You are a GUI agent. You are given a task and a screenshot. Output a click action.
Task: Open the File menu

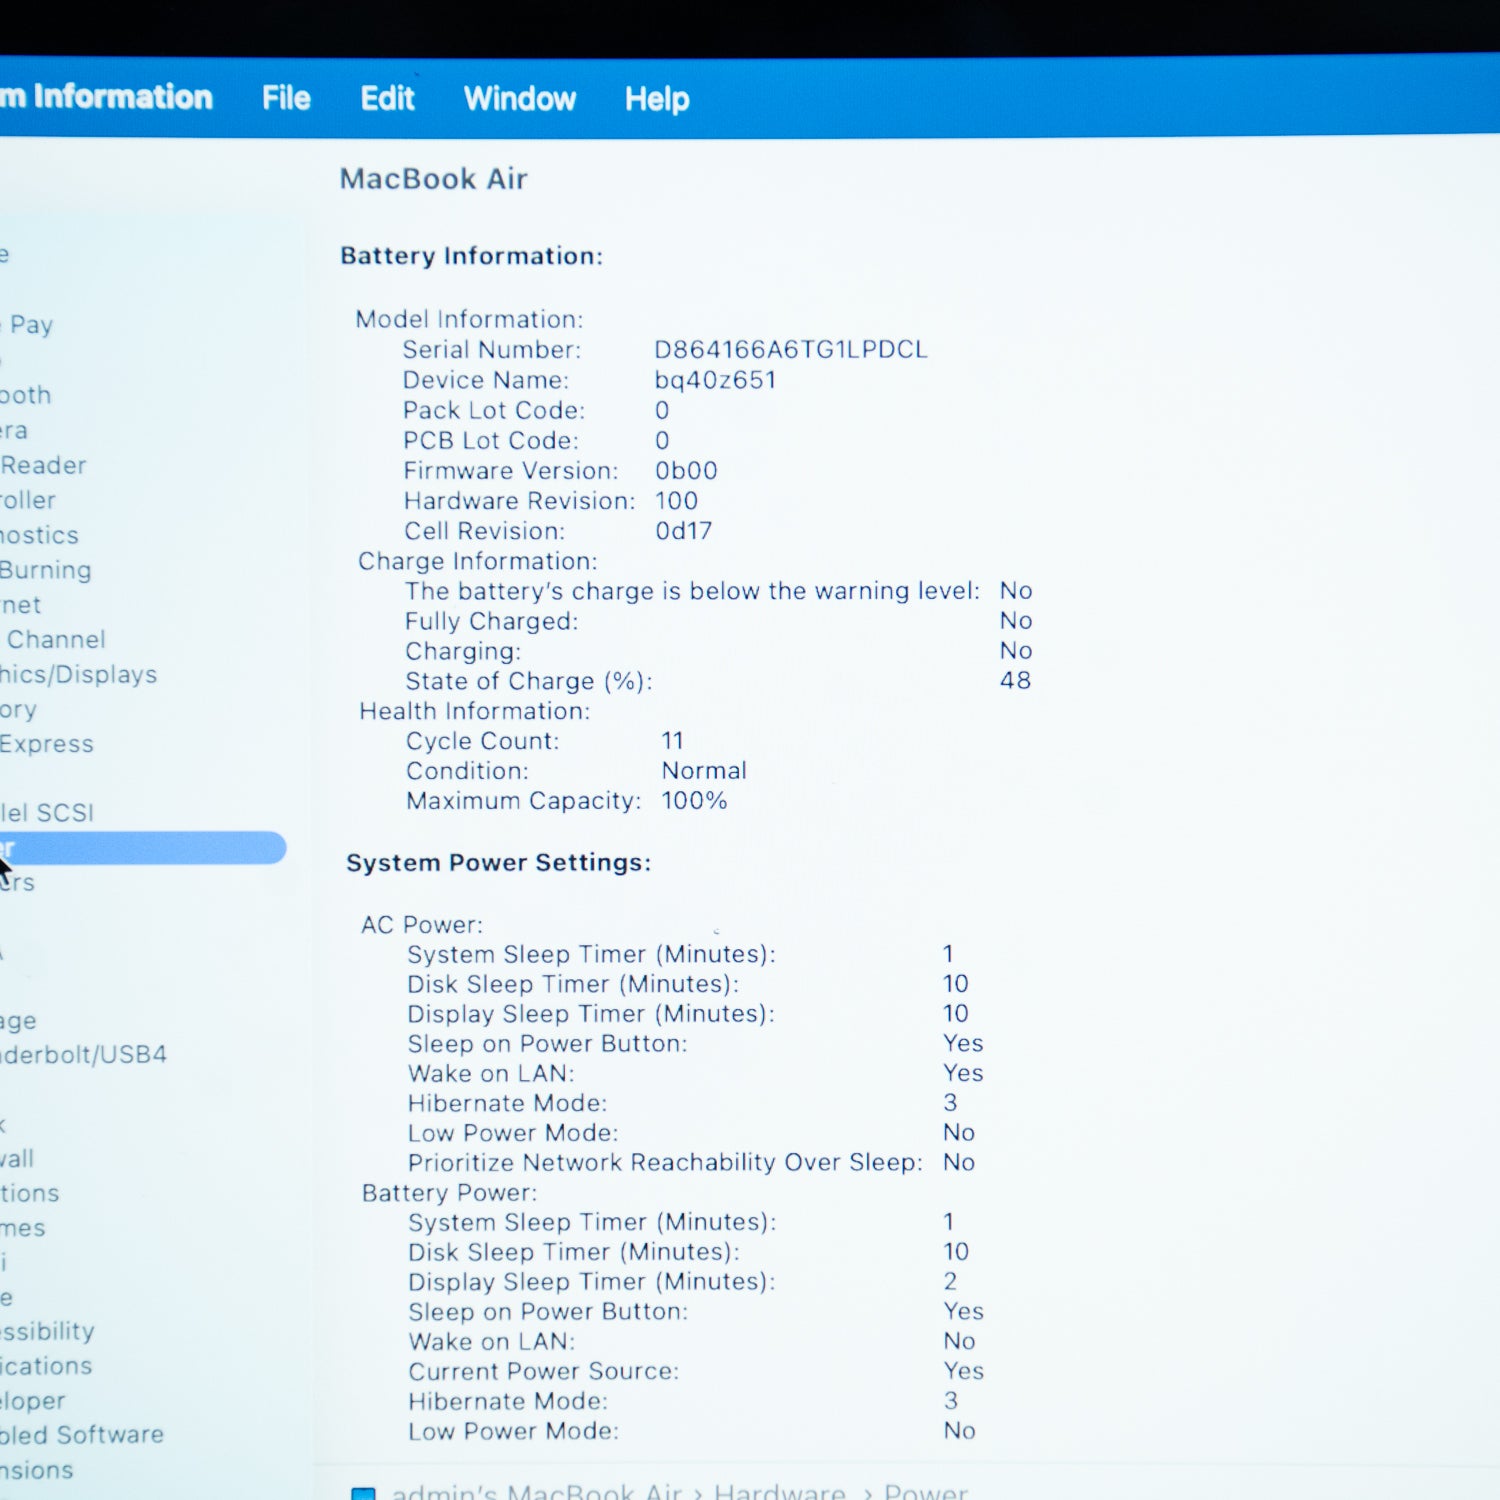(x=286, y=98)
